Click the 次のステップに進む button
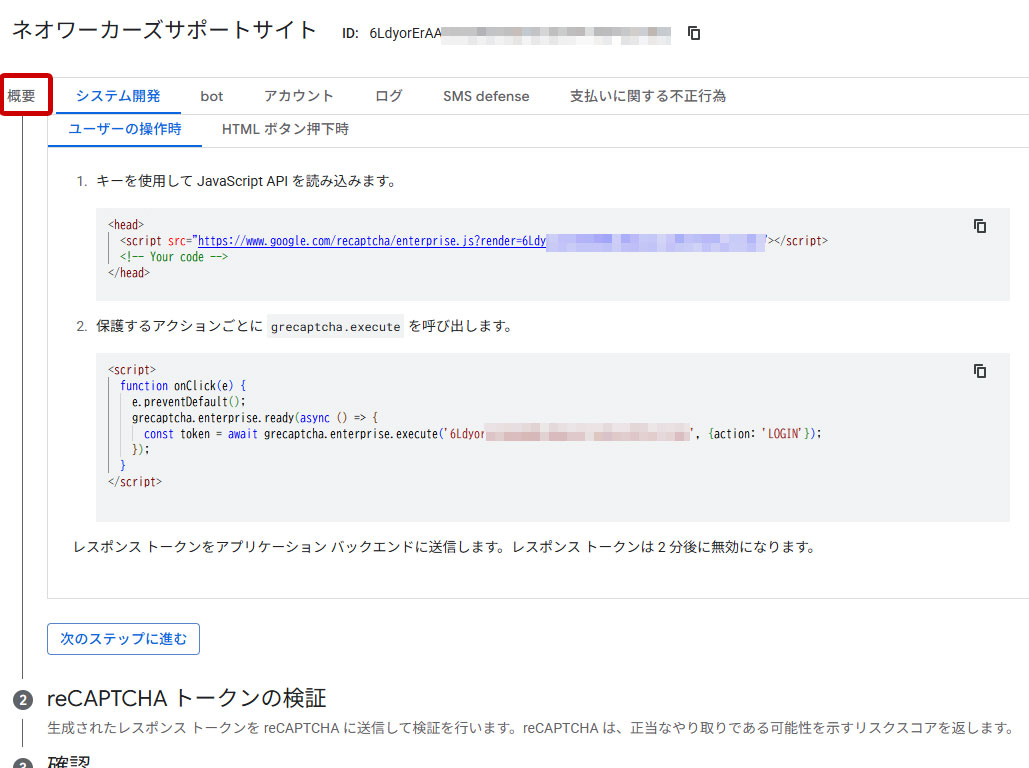 click(123, 639)
